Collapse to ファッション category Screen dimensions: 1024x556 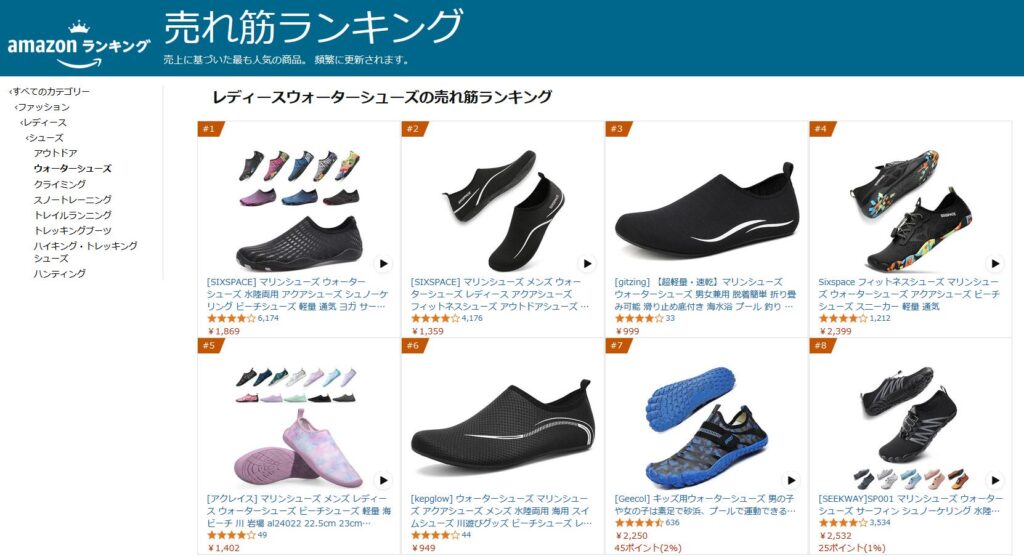pyautogui.click(x=42, y=107)
